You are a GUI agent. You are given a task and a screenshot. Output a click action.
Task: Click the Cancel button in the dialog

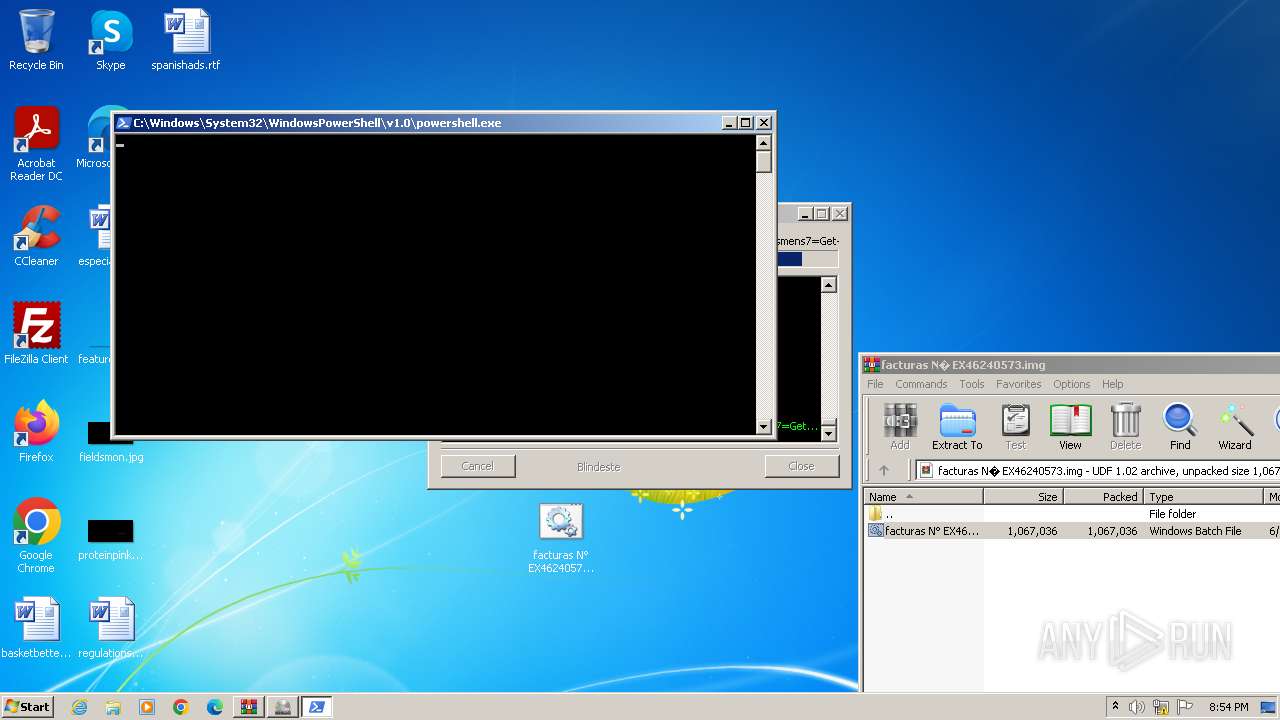[478, 466]
